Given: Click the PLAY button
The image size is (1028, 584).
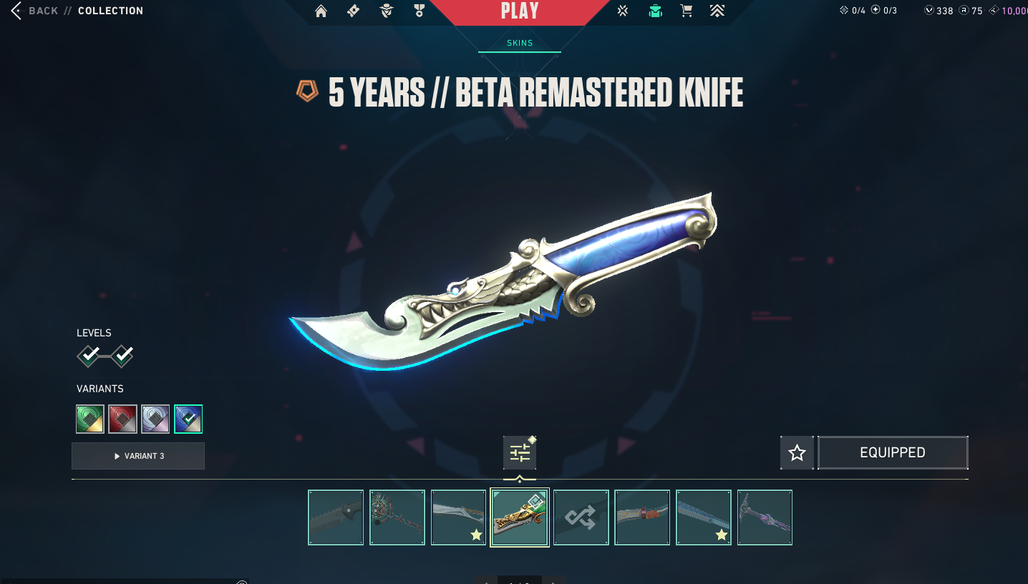Looking at the screenshot, I should point(520,11).
